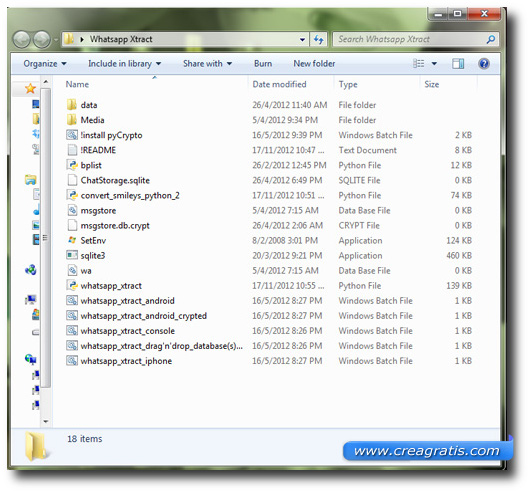Click the sqlite3 application icon
The width and height of the screenshot is (530, 493).
(x=72, y=255)
